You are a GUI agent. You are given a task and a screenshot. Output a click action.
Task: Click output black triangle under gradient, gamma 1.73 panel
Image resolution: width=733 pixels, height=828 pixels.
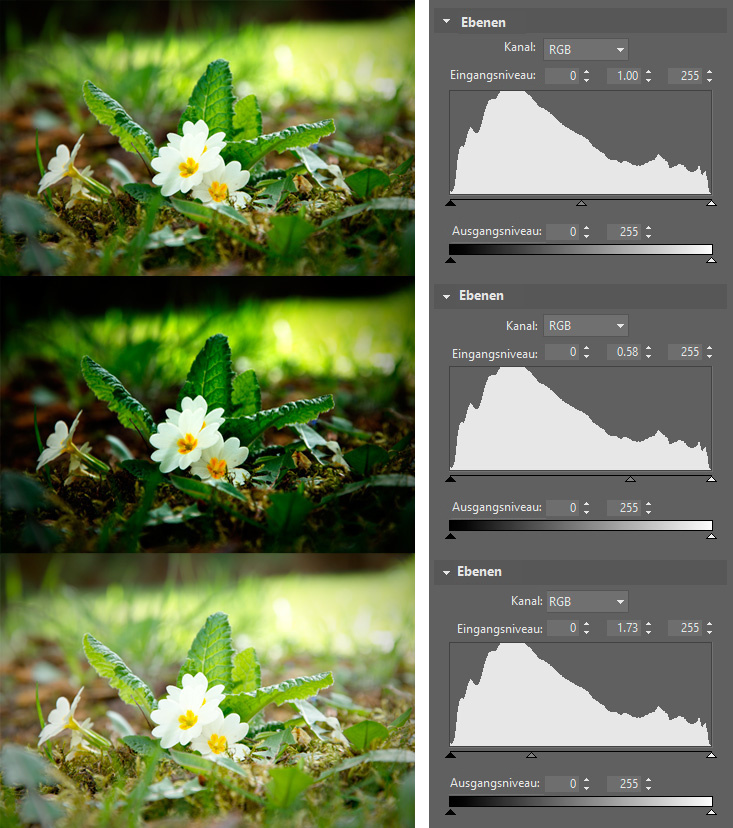click(x=450, y=812)
